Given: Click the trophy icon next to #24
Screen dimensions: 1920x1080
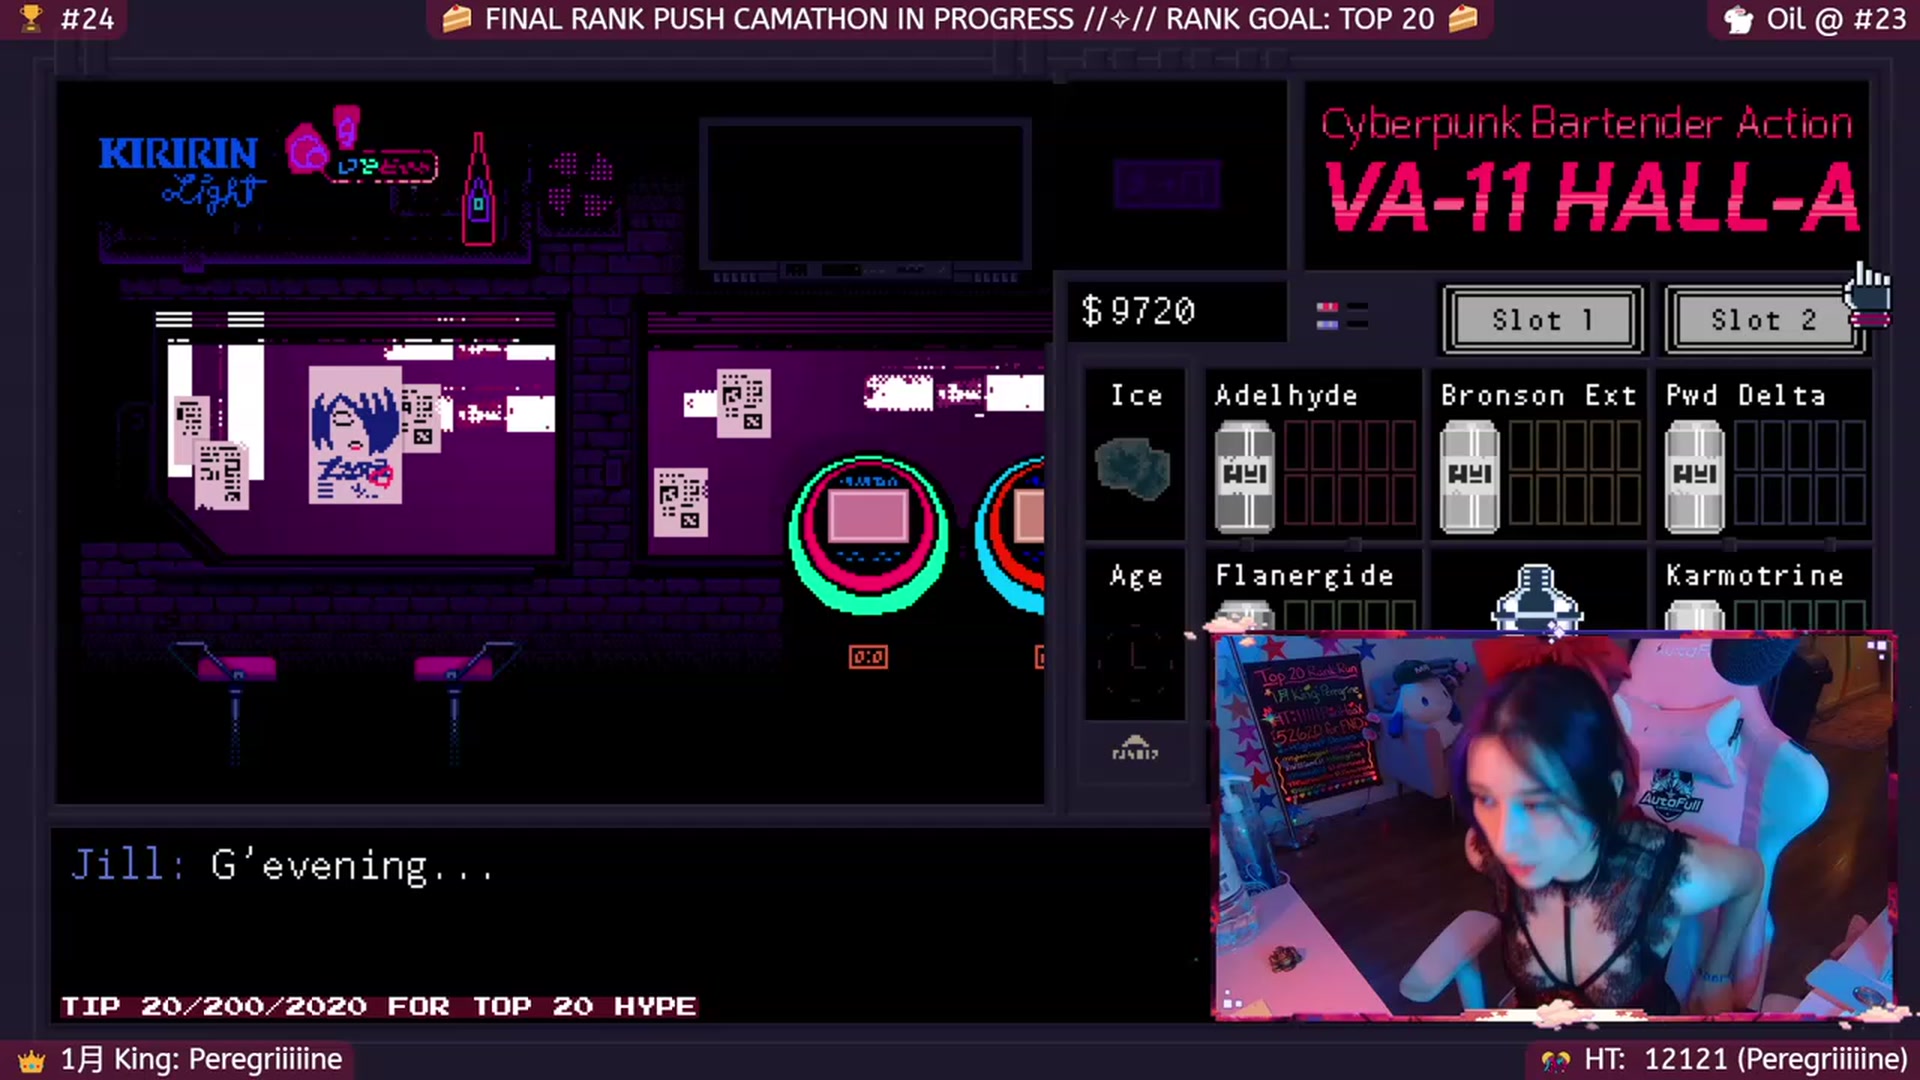Looking at the screenshot, I should coord(31,18).
